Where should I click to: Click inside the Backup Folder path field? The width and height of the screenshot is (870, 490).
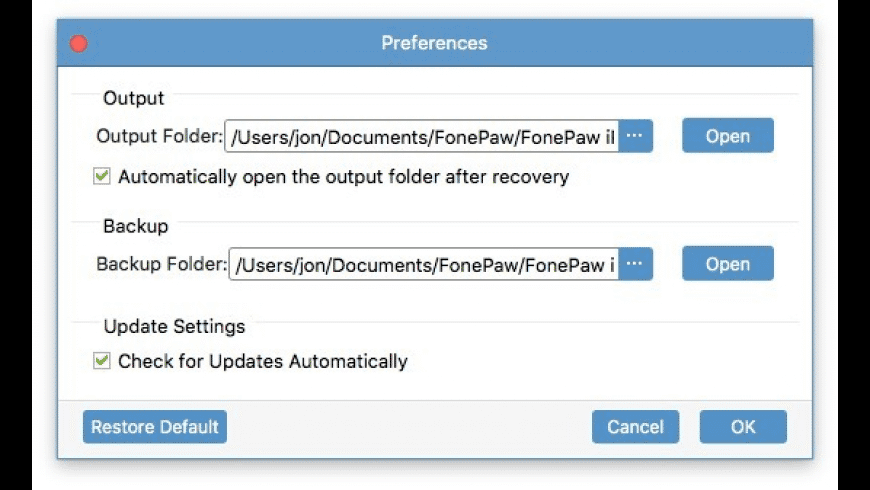pos(422,265)
